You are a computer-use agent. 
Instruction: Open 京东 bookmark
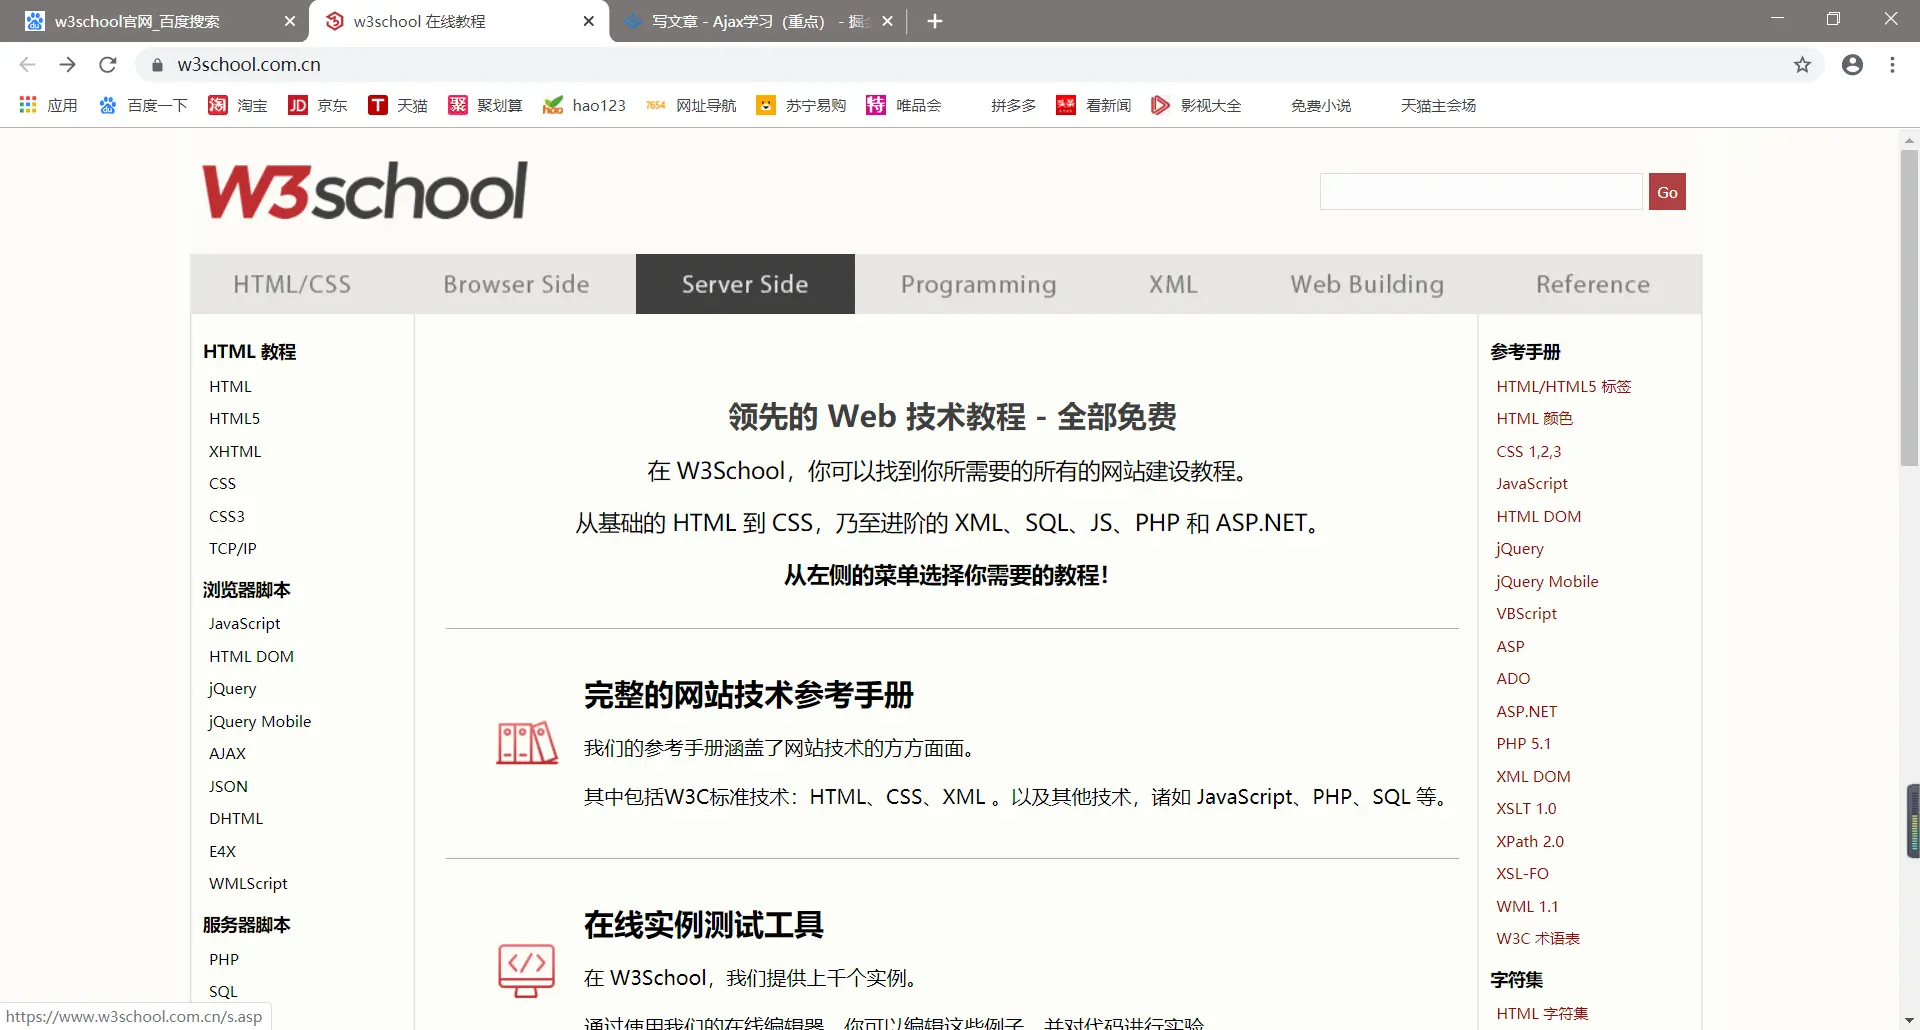(318, 105)
